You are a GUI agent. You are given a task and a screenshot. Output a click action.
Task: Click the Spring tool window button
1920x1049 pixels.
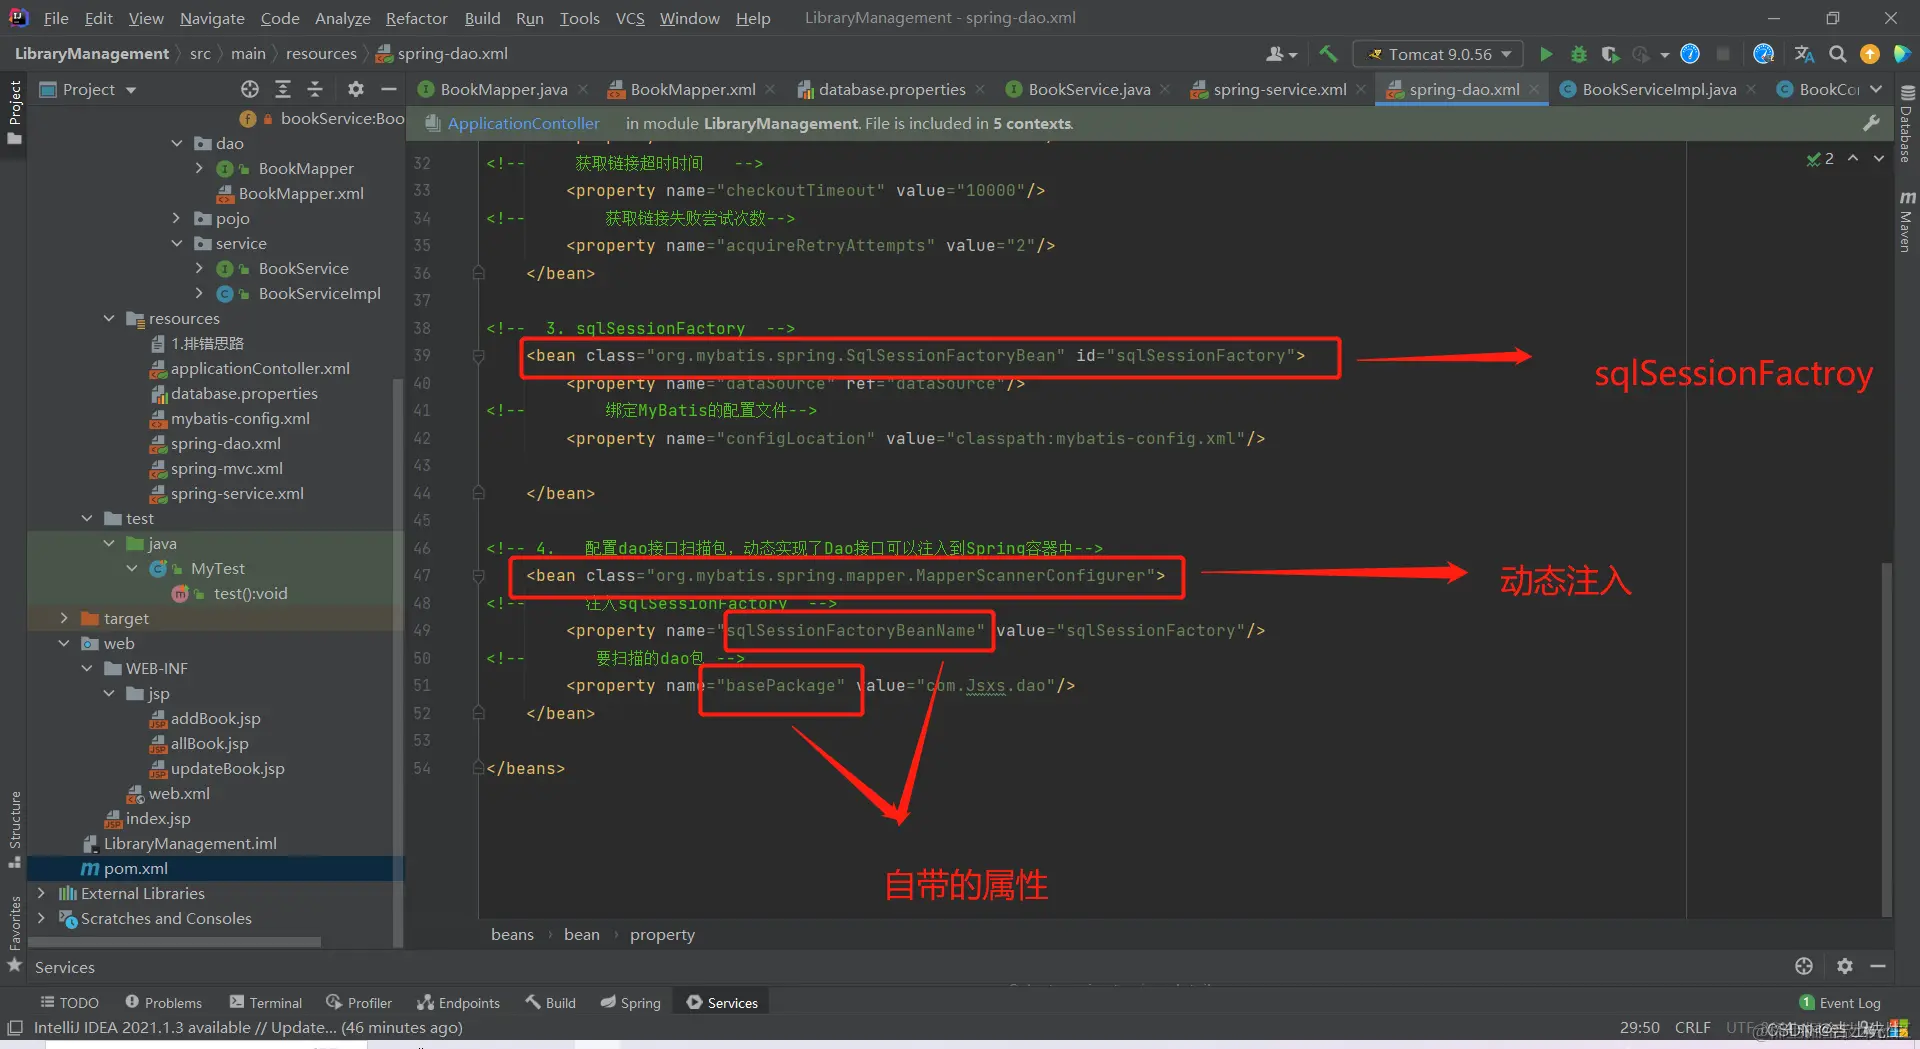[630, 1002]
